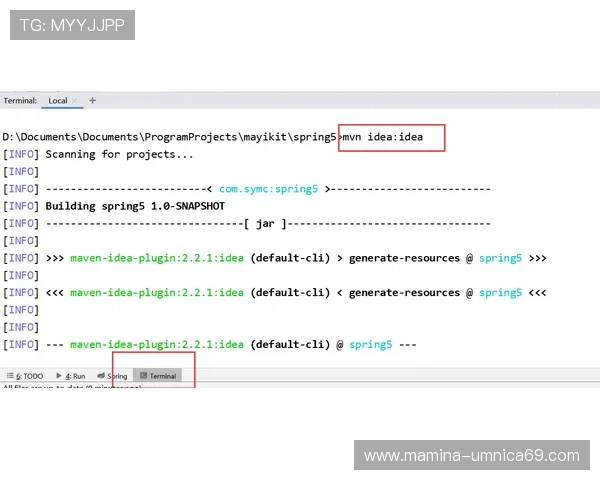Click maven-idea-plugin text on the >>> line
The height and width of the screenshot is (480, 600).
(156, 258)
